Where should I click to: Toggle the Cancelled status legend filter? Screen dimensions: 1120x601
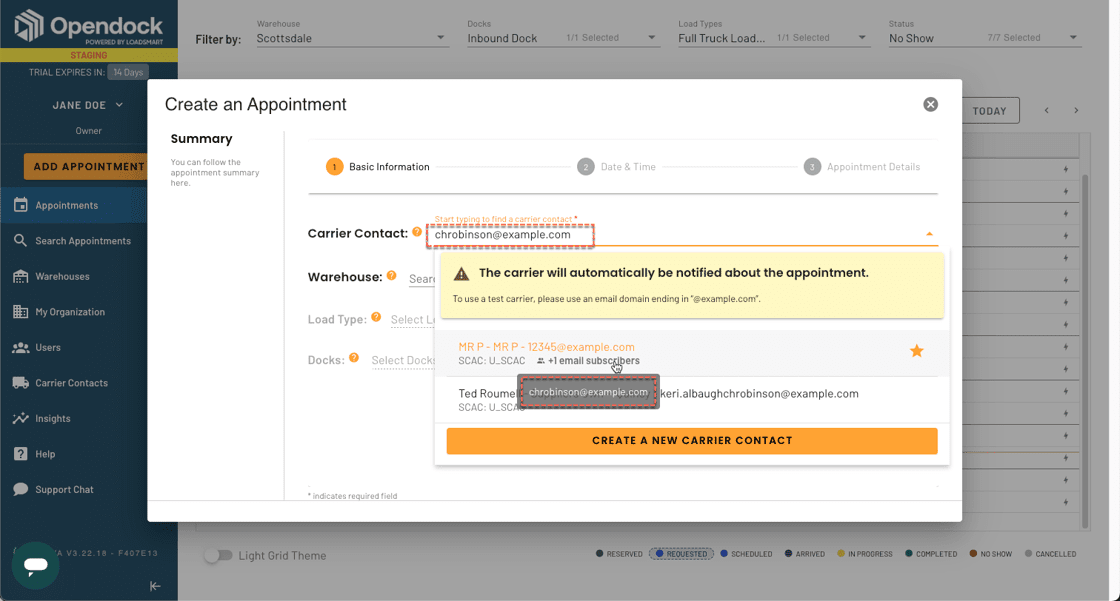pyautogui.click(x=1050, y=554)
